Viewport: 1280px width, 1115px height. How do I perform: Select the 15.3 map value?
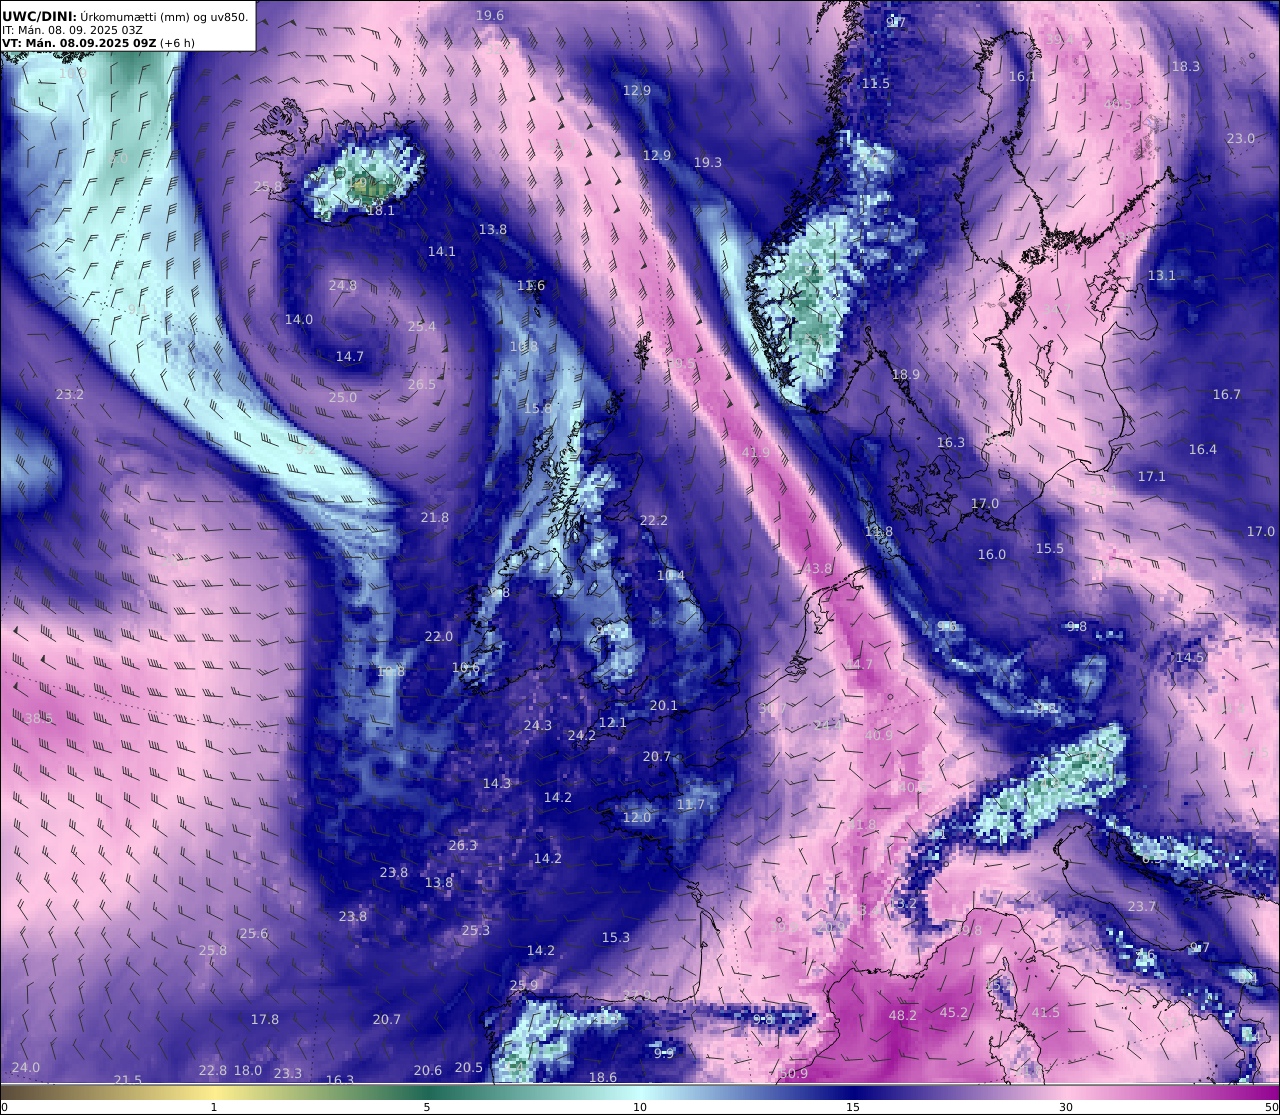point(615,937)
